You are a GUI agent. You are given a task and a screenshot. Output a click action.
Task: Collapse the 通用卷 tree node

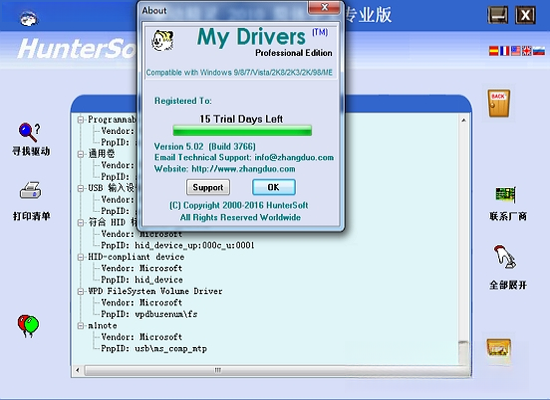click(81, 154)
